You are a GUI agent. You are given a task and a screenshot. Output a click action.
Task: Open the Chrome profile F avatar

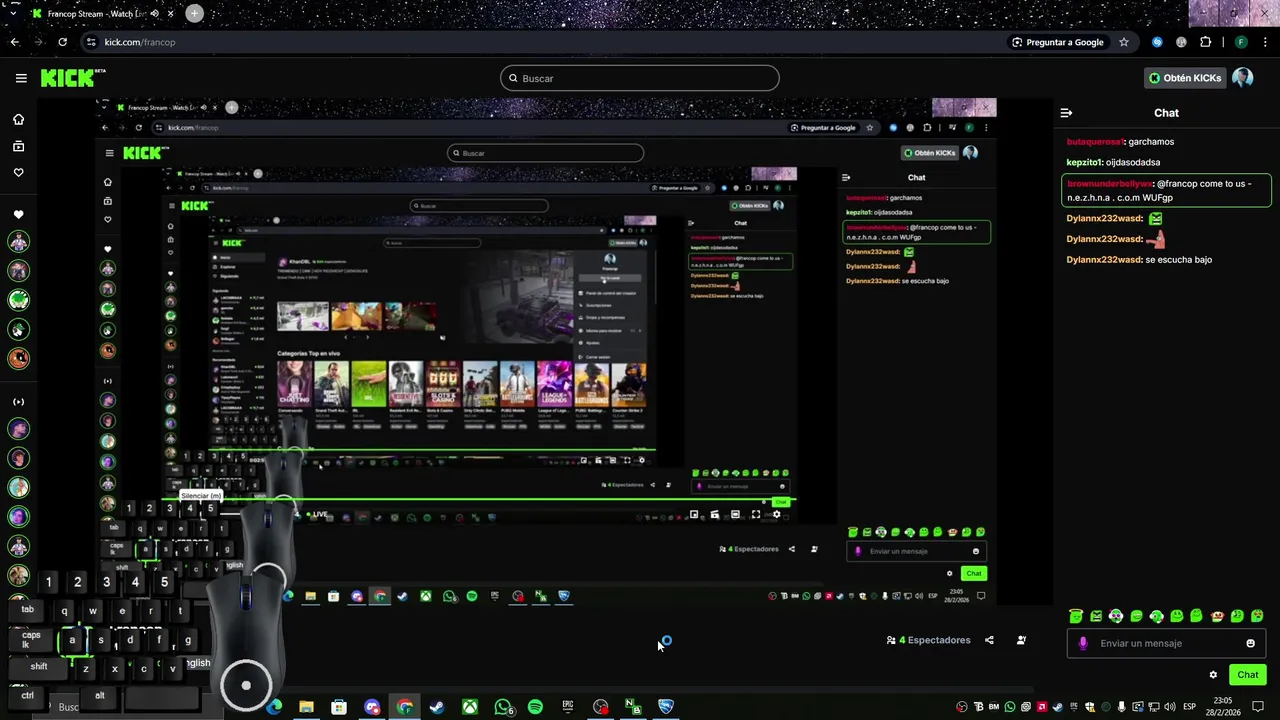(1241, 42)
